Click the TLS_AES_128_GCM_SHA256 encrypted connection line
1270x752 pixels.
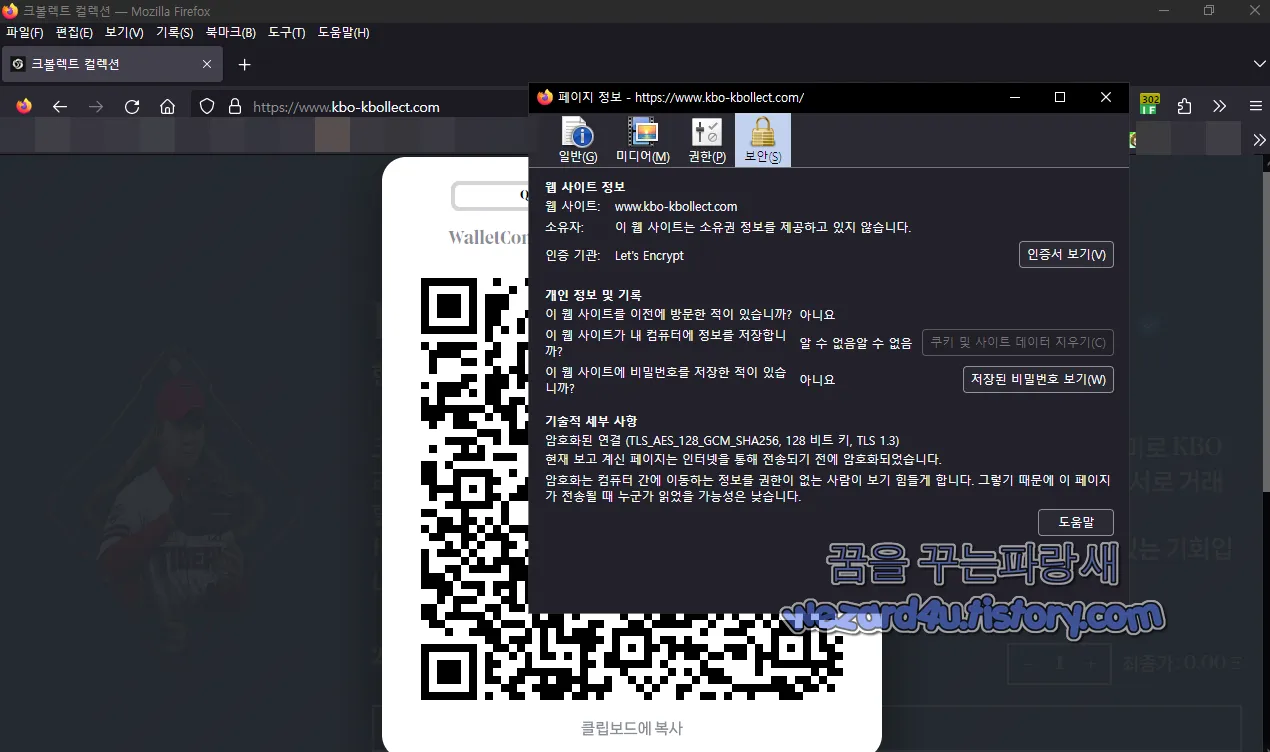[722, 441]
